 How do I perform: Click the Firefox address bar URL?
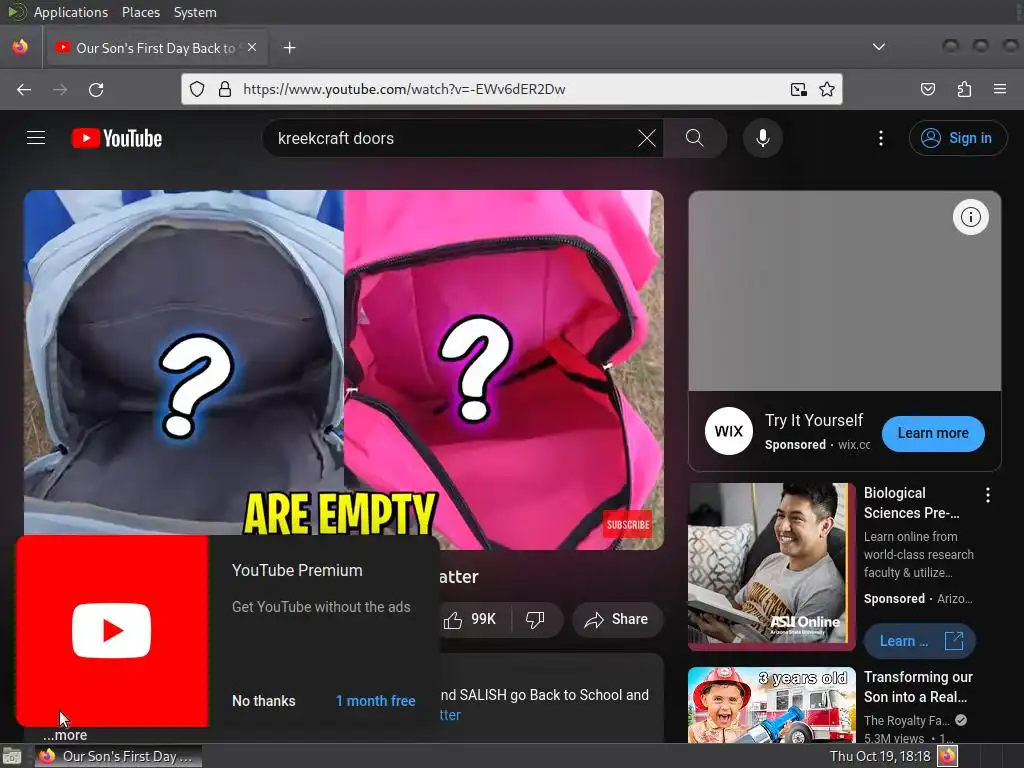point(404,89)
